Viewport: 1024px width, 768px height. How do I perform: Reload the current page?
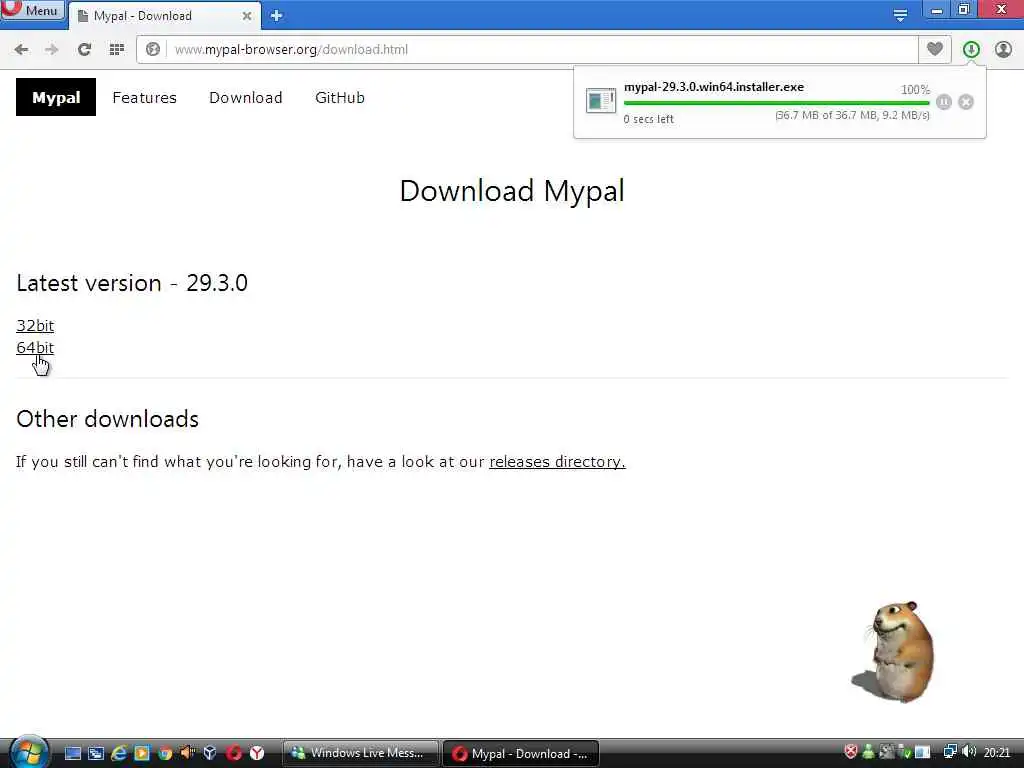pyautogui.click(x=84, y=50)
